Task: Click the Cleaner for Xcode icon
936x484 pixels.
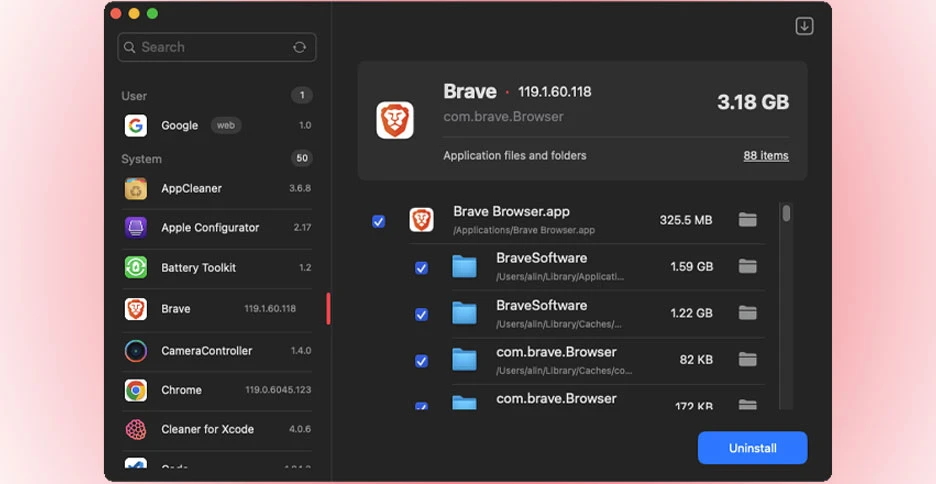Action: pos(136,429)
